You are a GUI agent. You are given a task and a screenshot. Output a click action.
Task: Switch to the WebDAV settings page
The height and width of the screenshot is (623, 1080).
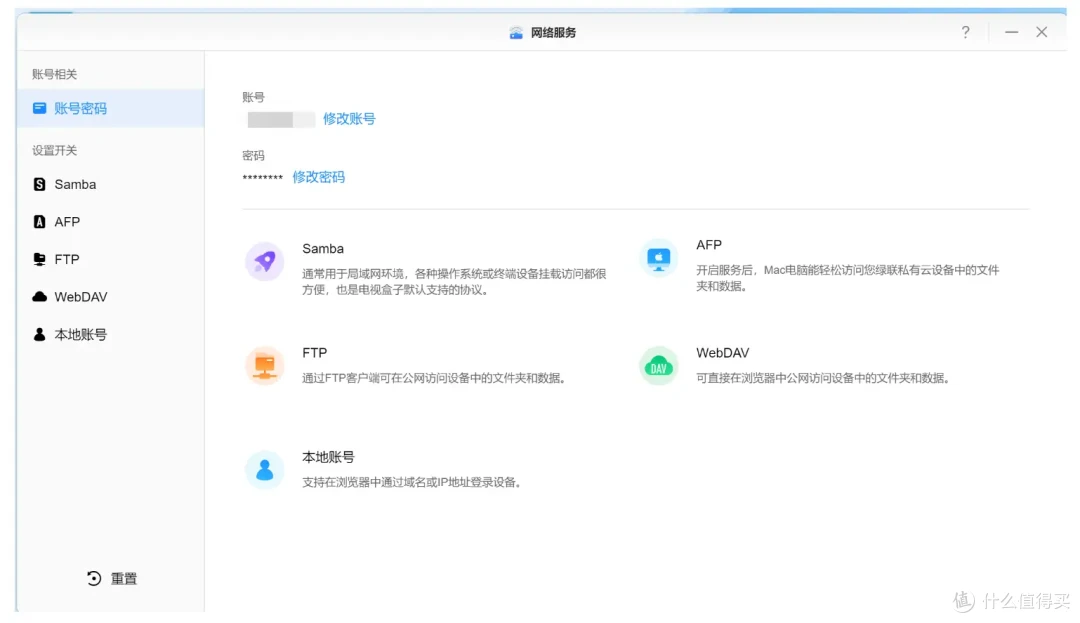pyautogui.click(x=110, y=297)
